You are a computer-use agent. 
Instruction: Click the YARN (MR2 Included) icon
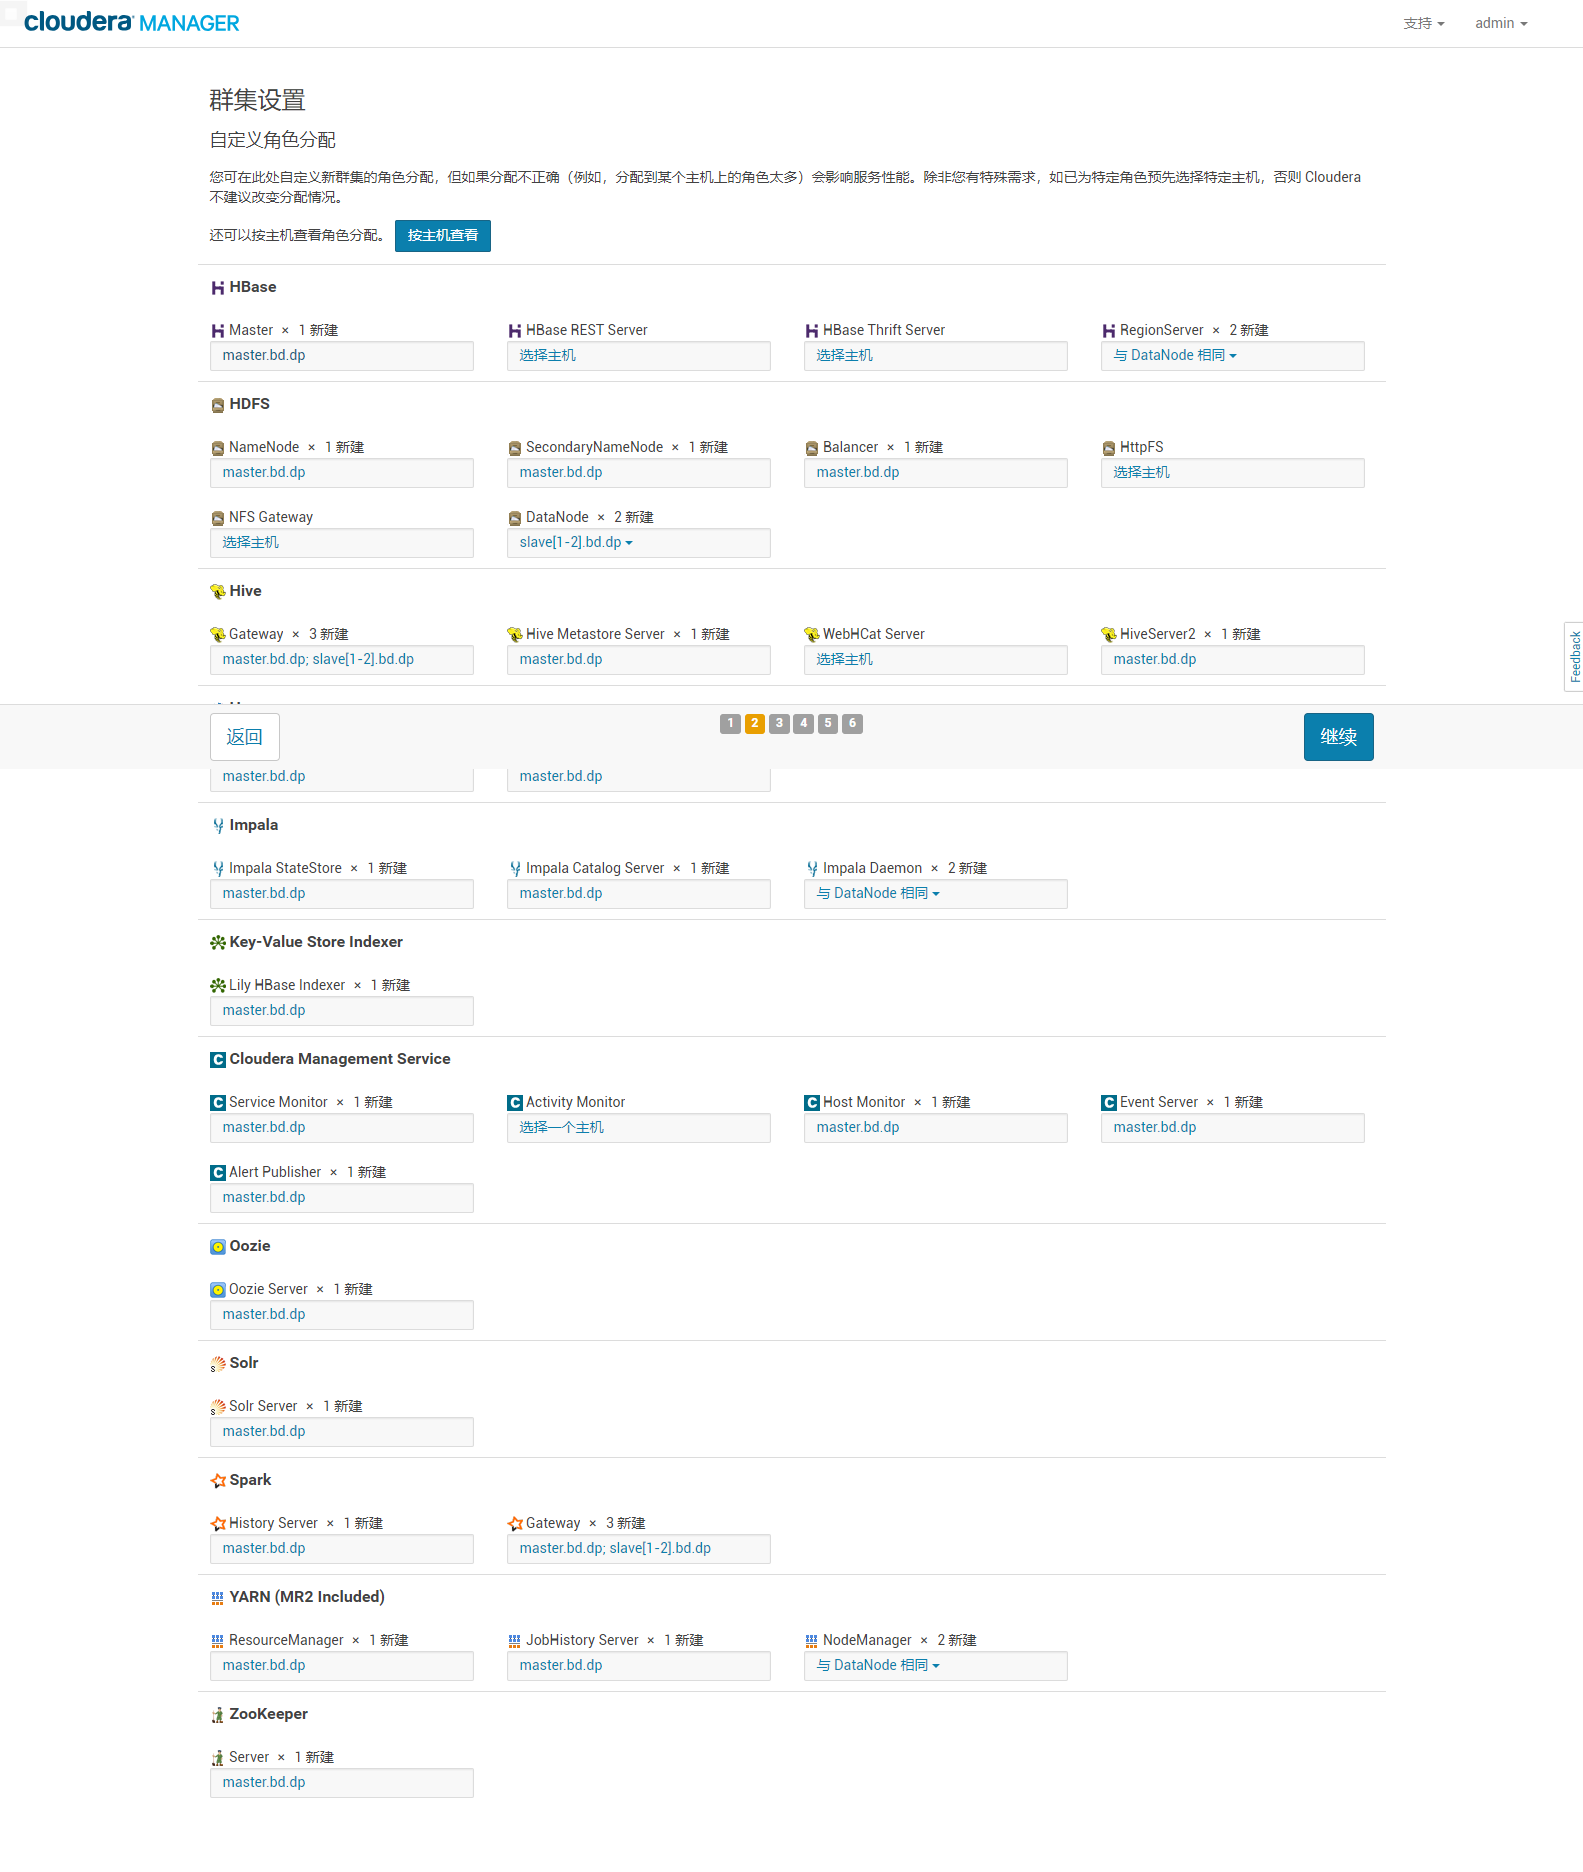[217, 1598]
